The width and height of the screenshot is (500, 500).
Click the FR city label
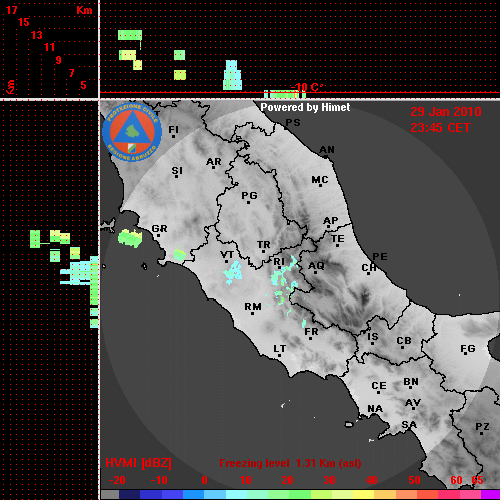311,332
